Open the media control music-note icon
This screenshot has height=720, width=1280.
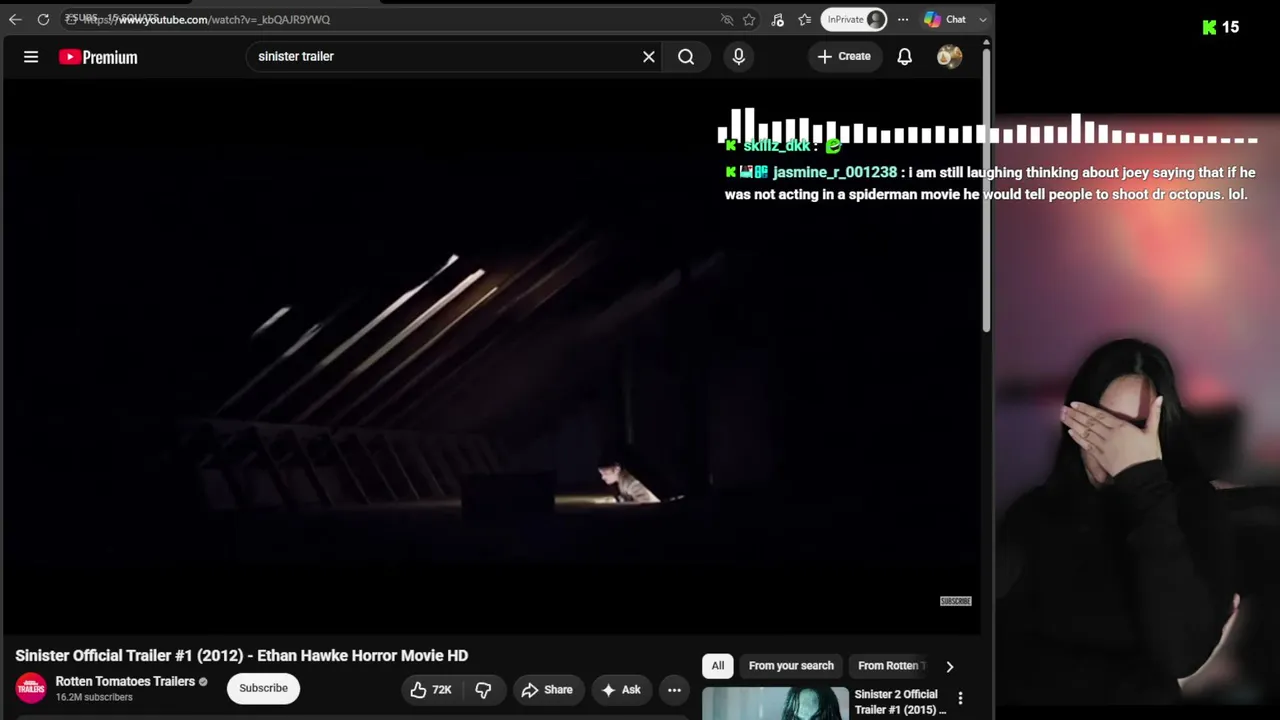tap(778, 20)
